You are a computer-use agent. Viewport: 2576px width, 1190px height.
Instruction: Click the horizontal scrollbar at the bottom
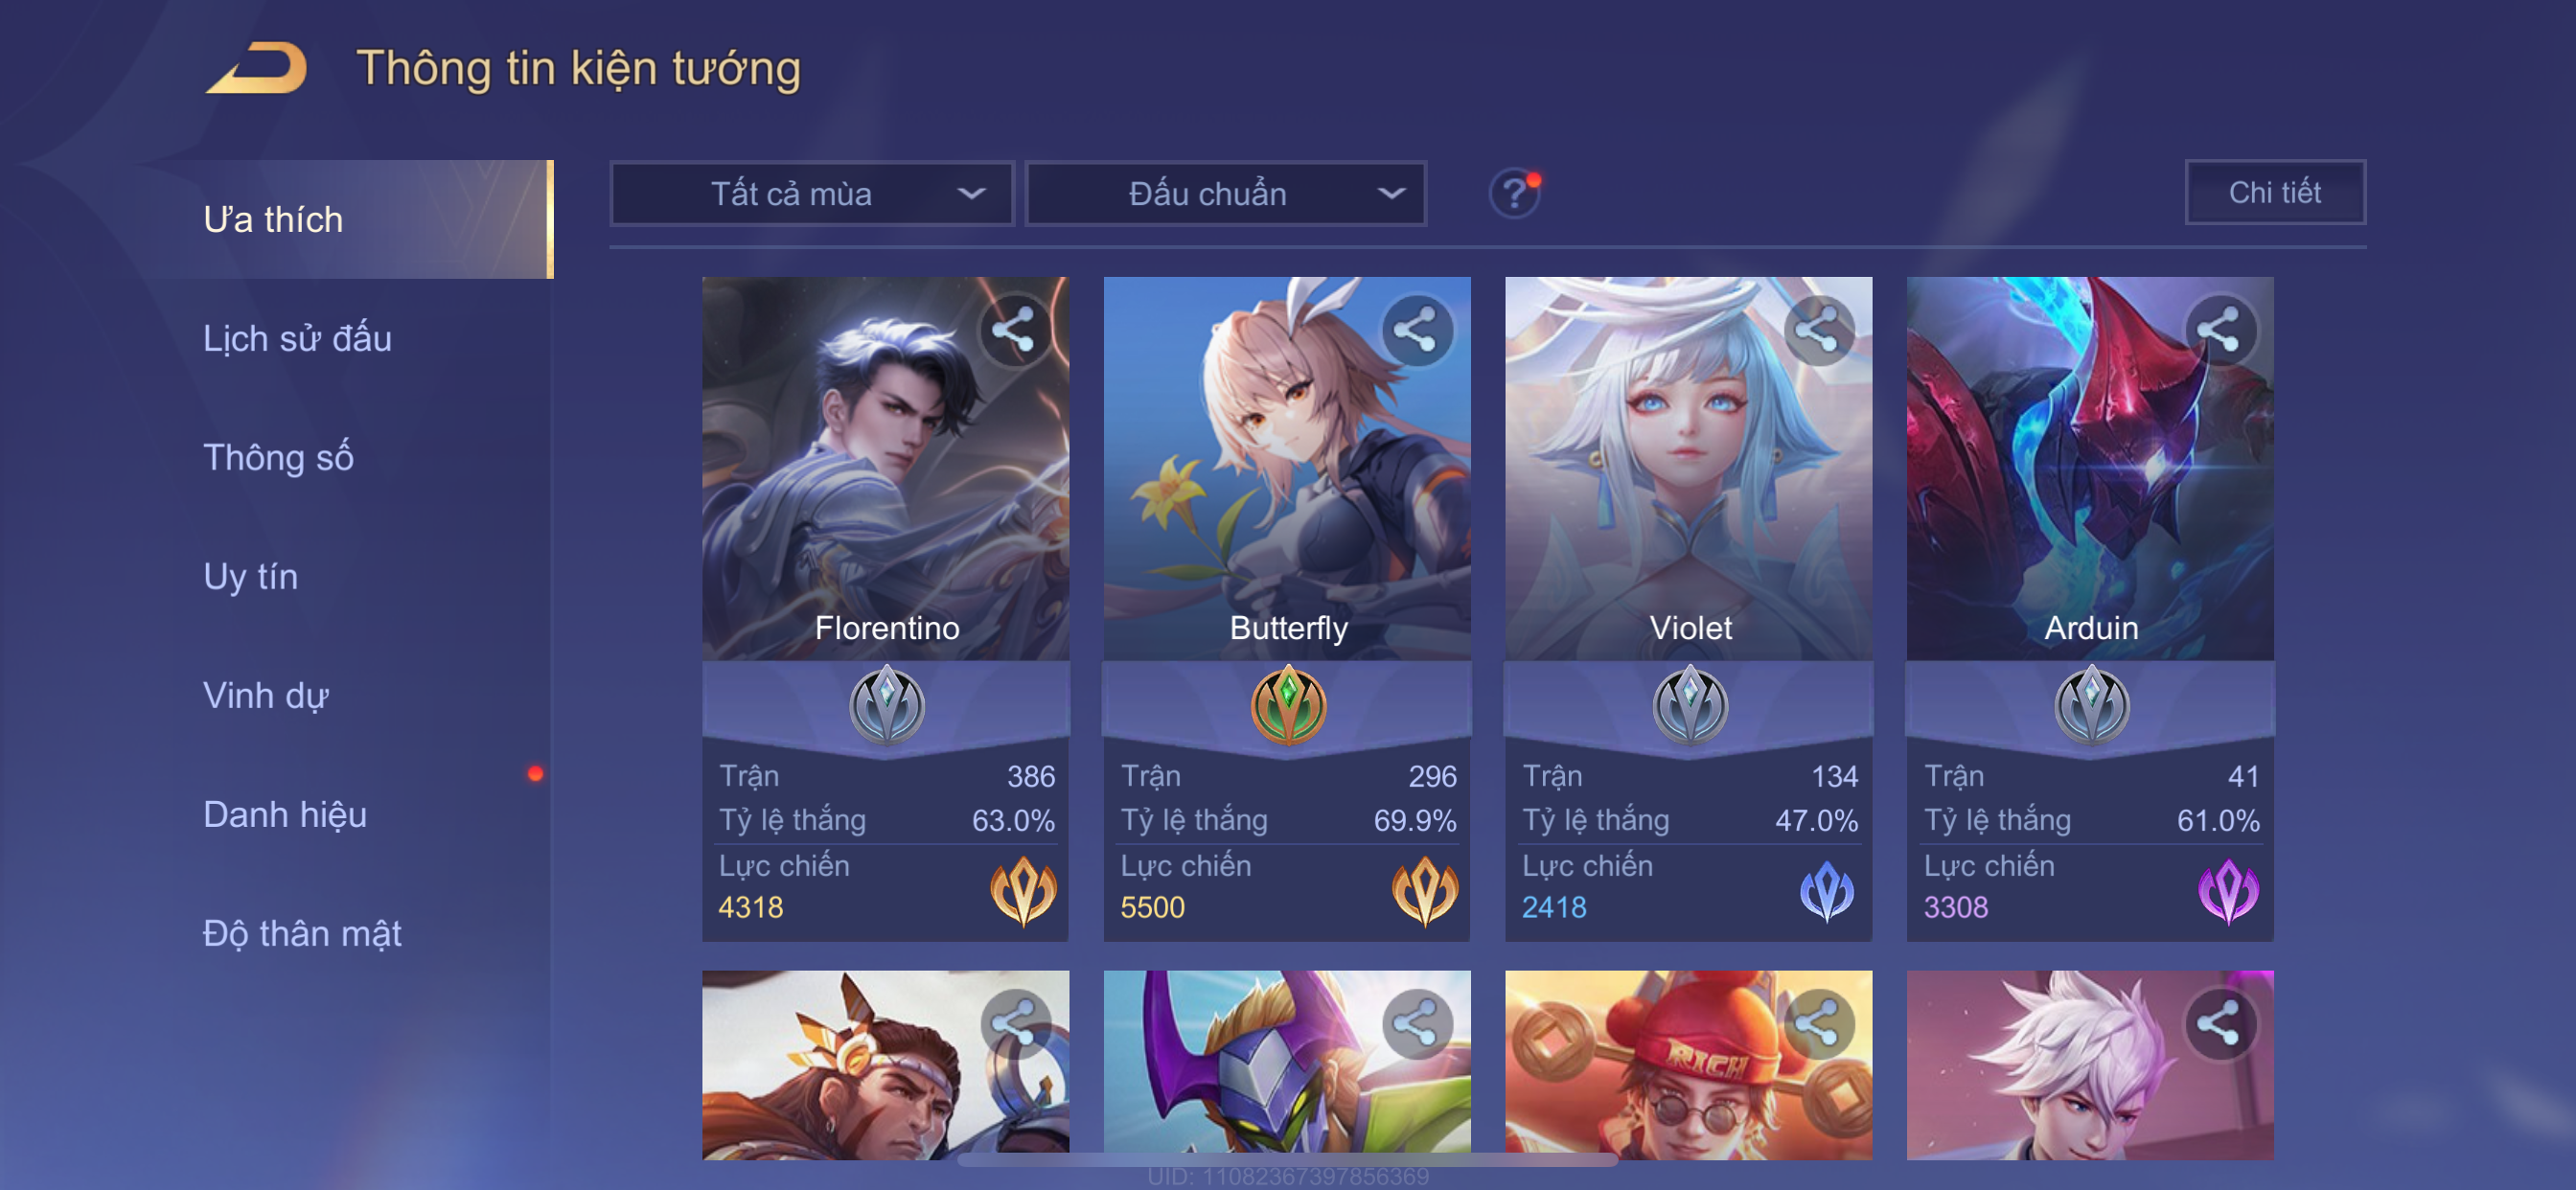(1287, 1160)
